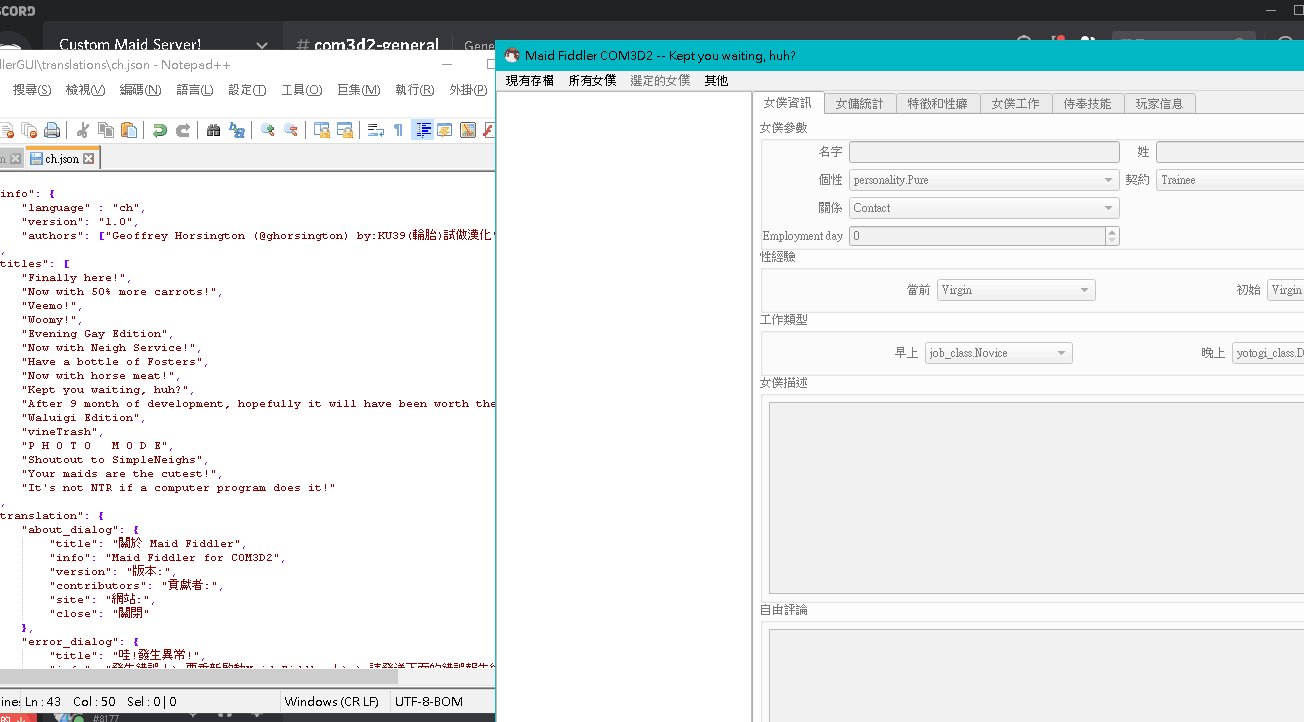The height and width of the screenshot is (722, 1304).
Task: Click the user-defined language icon in Notepad++
Action: pyautogui.click(x=445, y=130)
